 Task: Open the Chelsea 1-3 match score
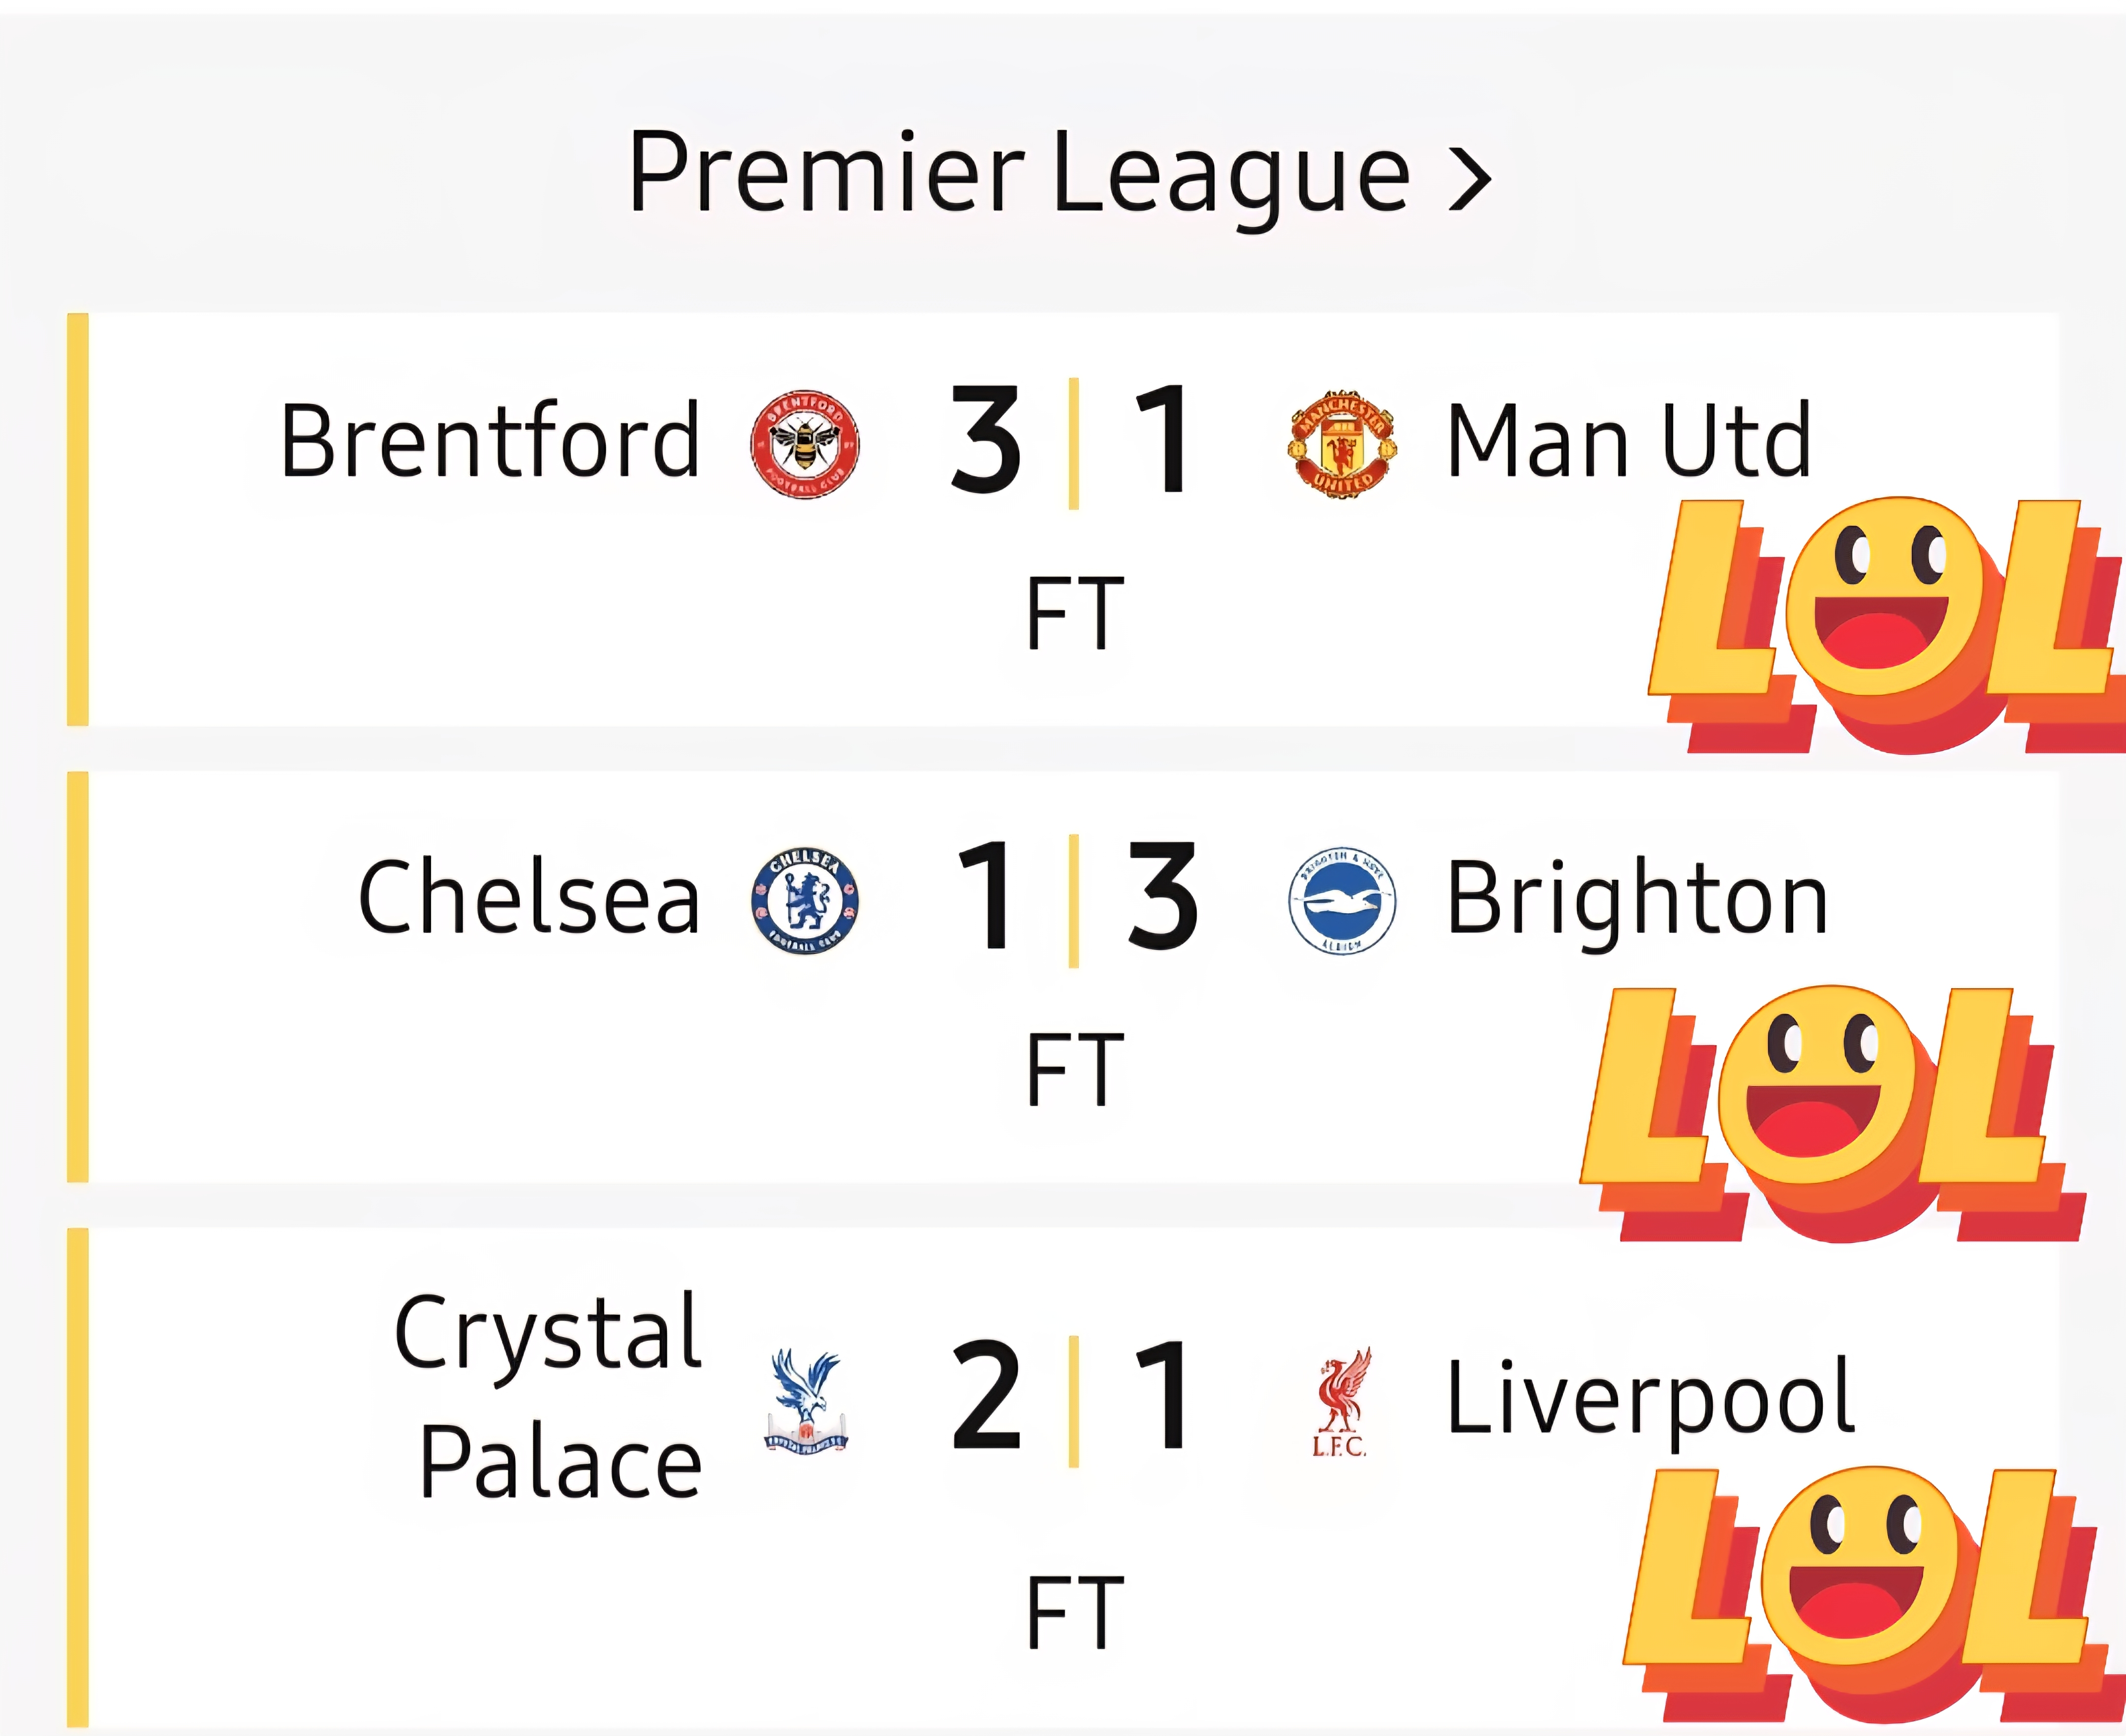[1075, 898]
